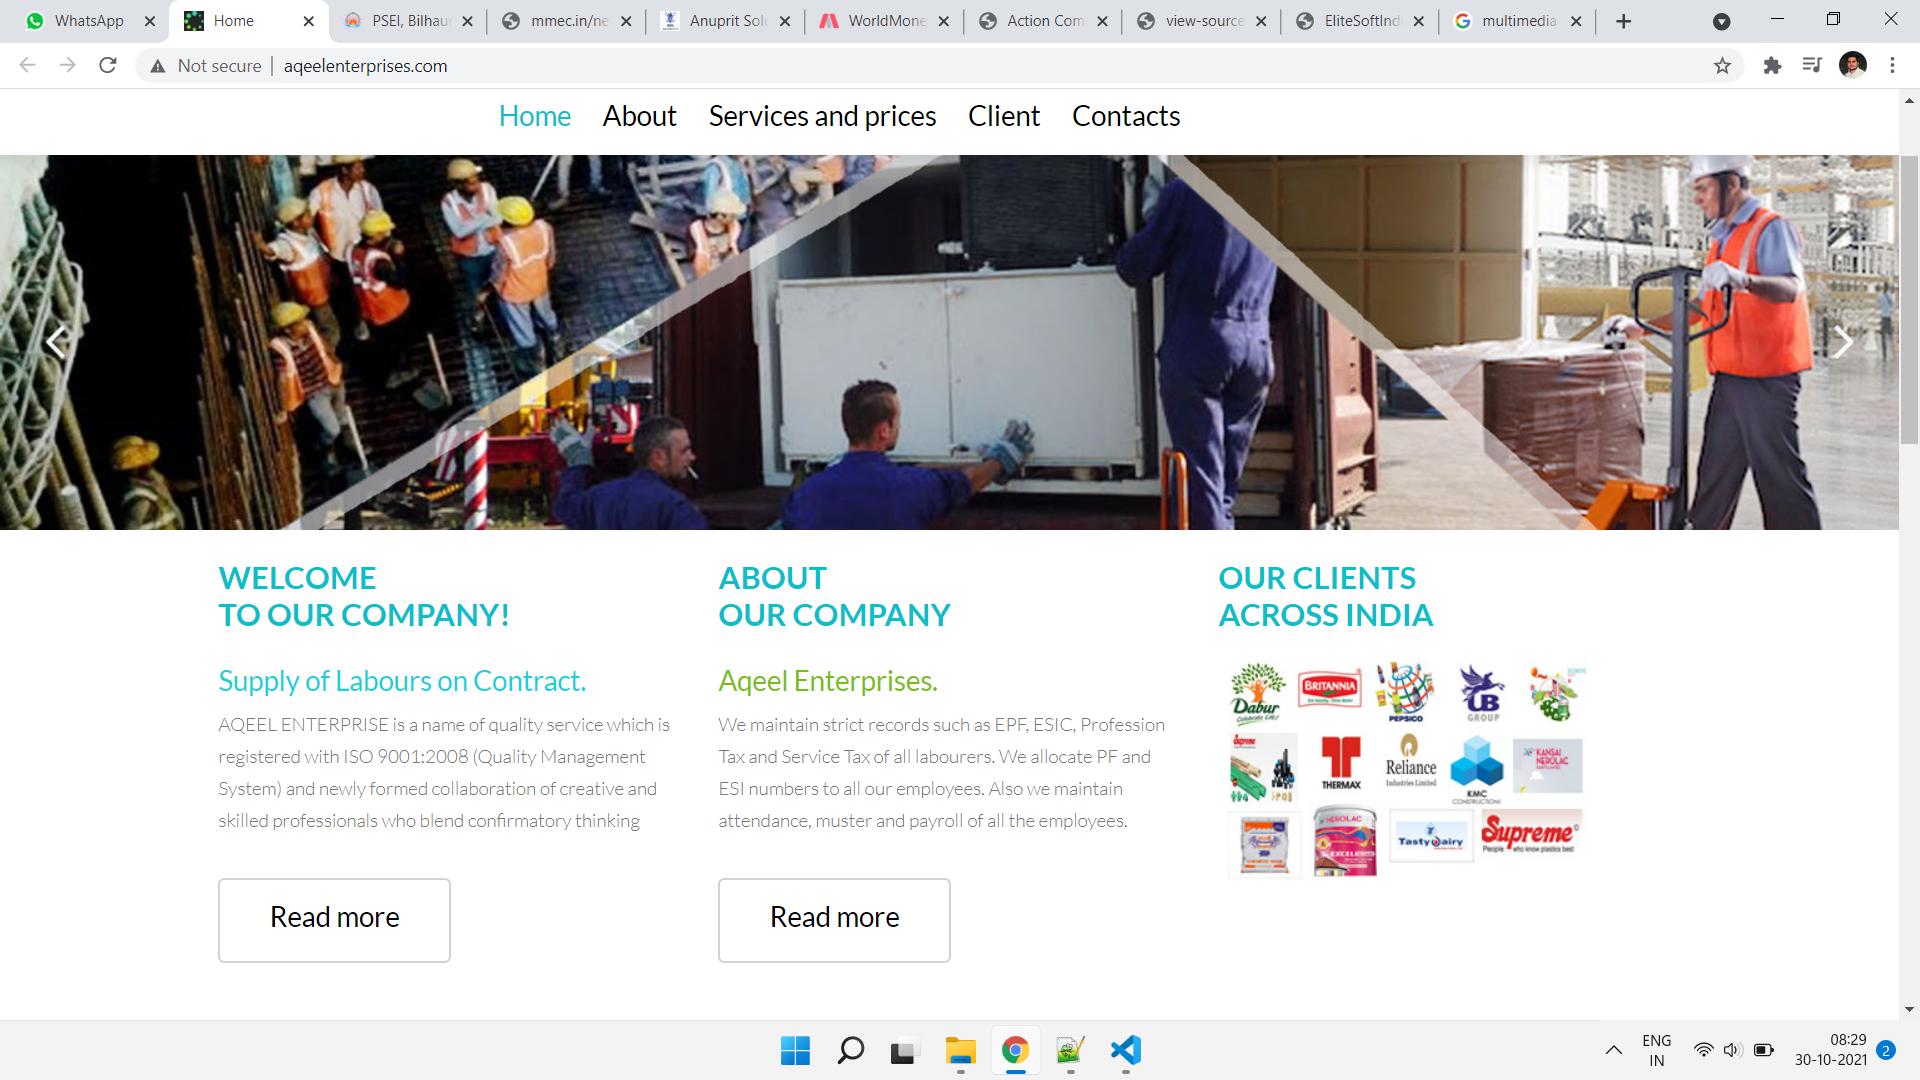Click the browser reload button
Image resolution: width=1920 pixels, height=1080 pixels.
(108, 66)
